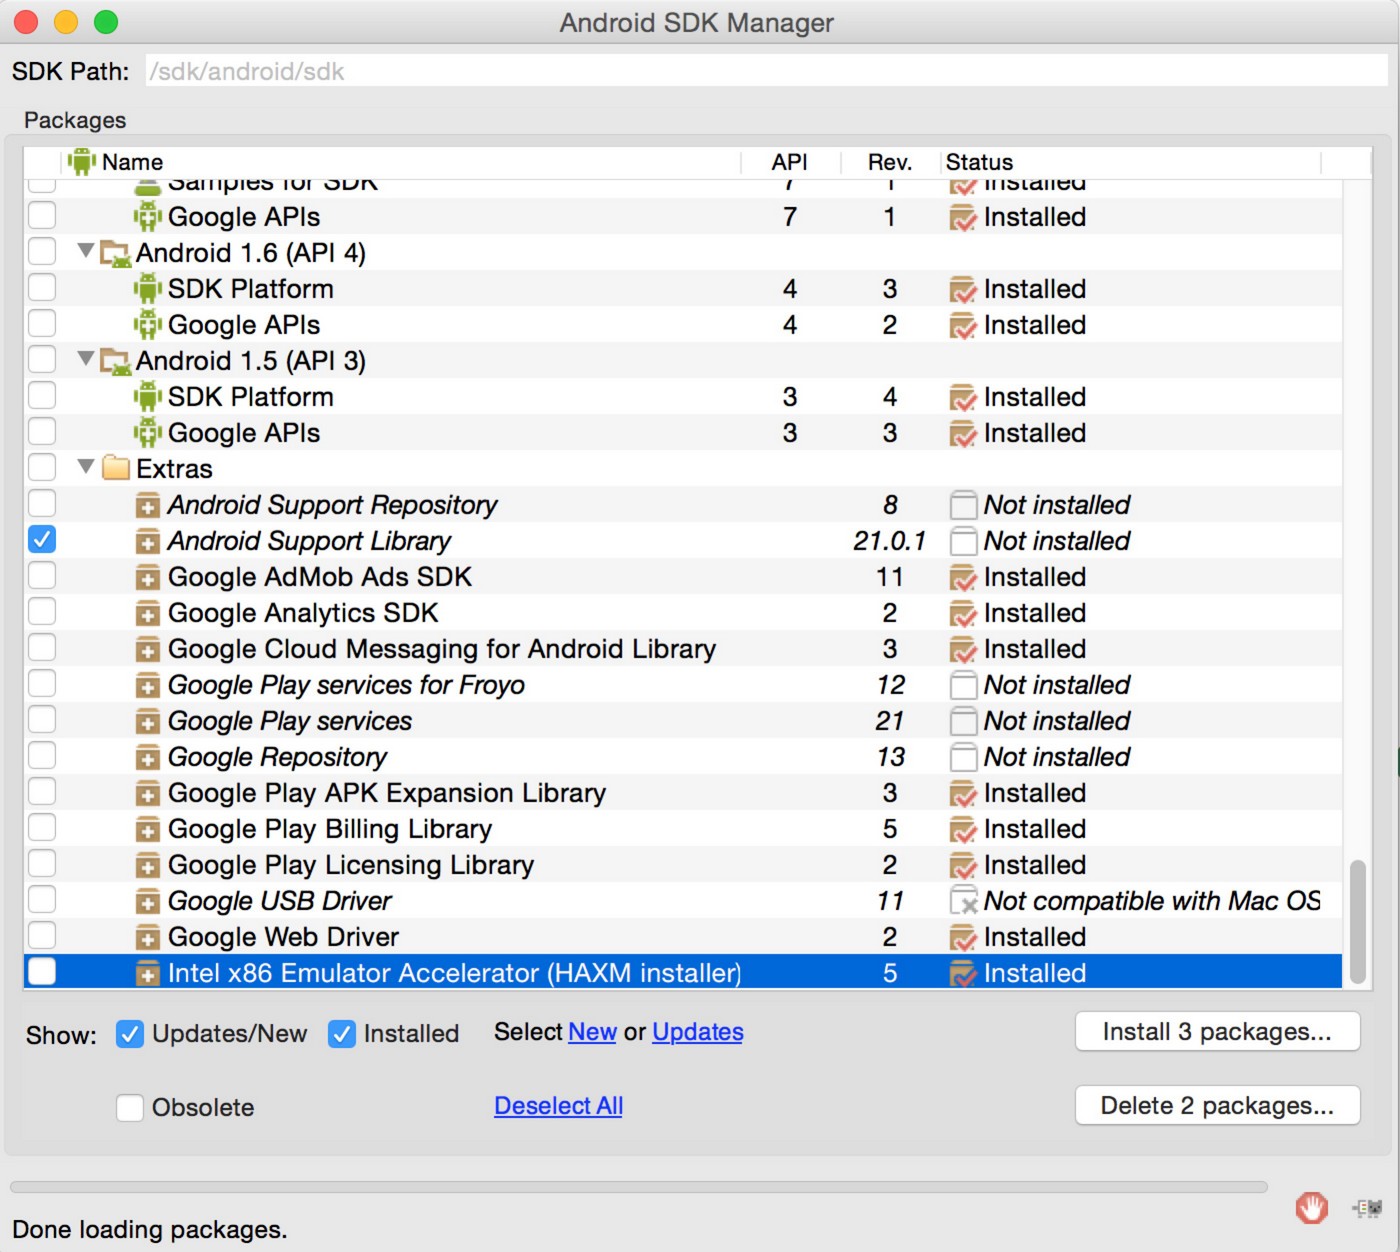Open the SDK Manager log icon
This screenshot has height=1252, width=1400.
tap(1367, 1208)
